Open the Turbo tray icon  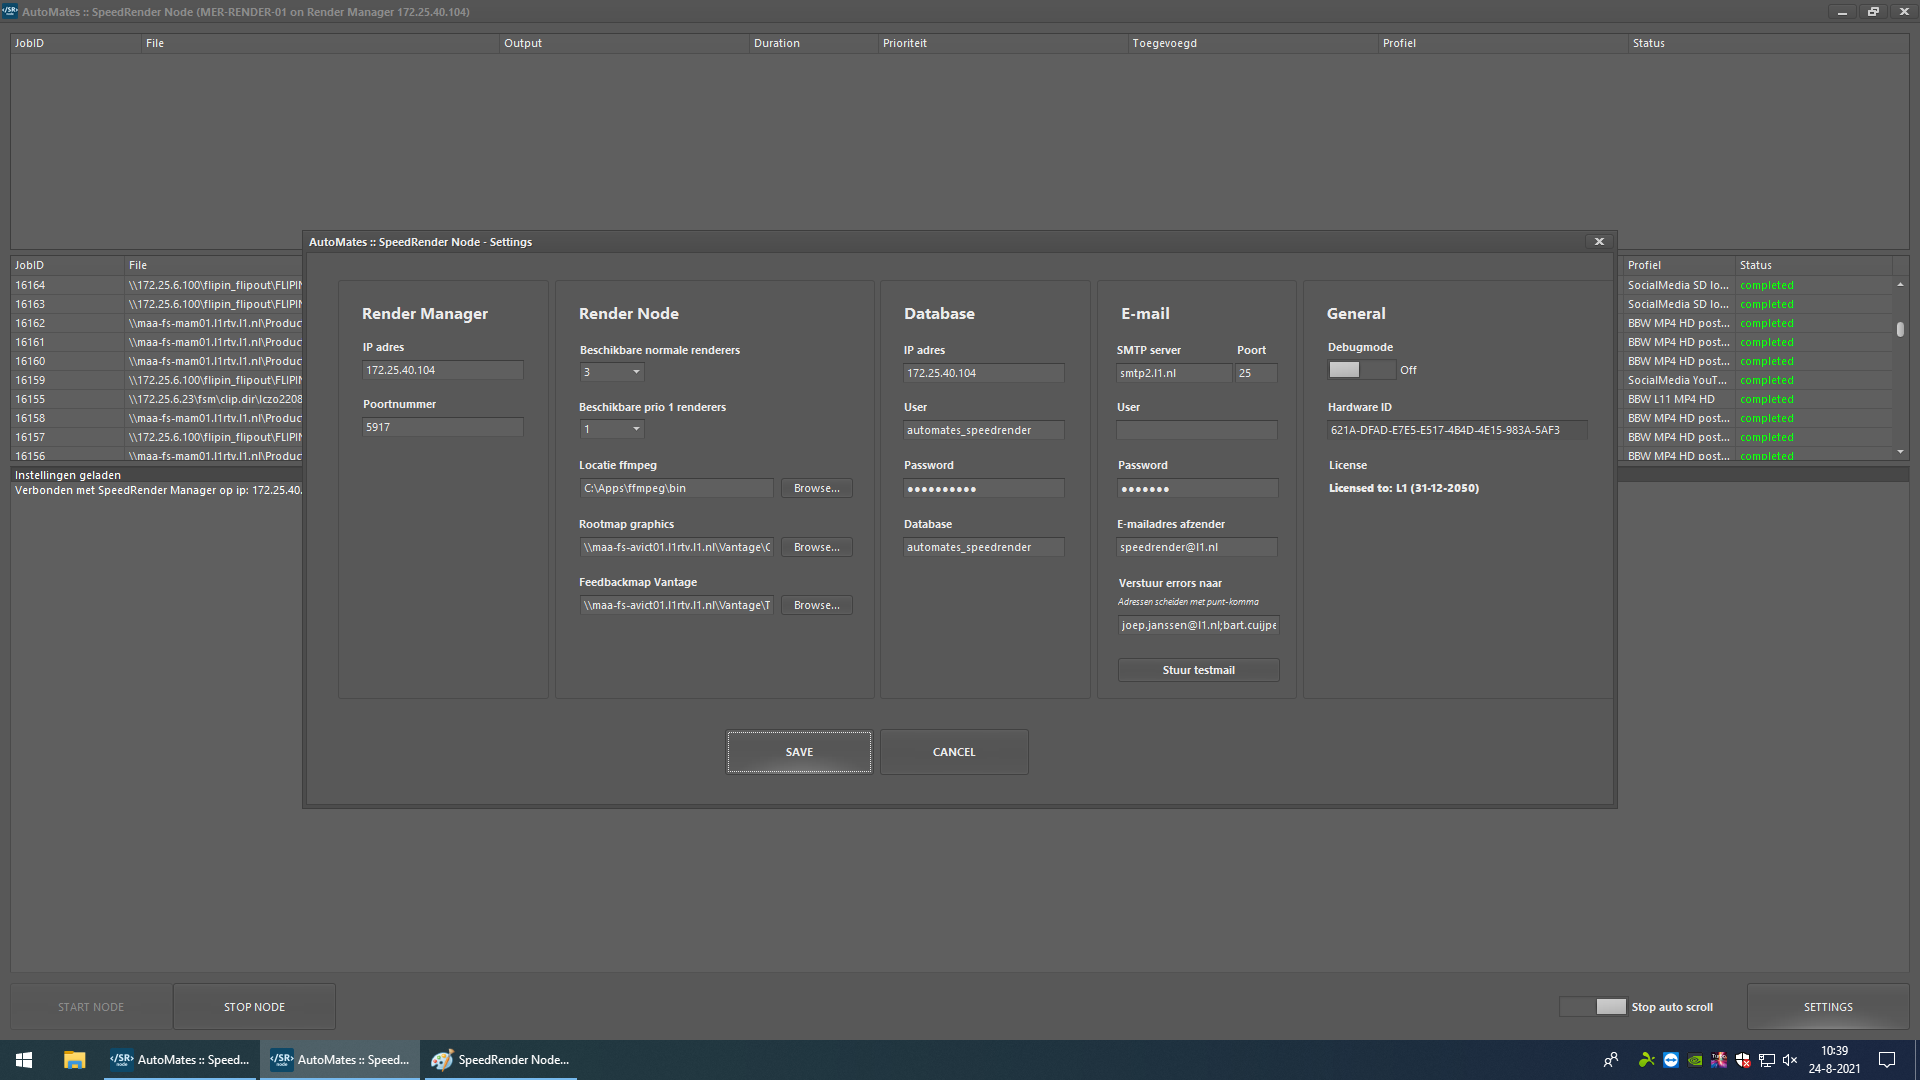pos(1719,1060)
